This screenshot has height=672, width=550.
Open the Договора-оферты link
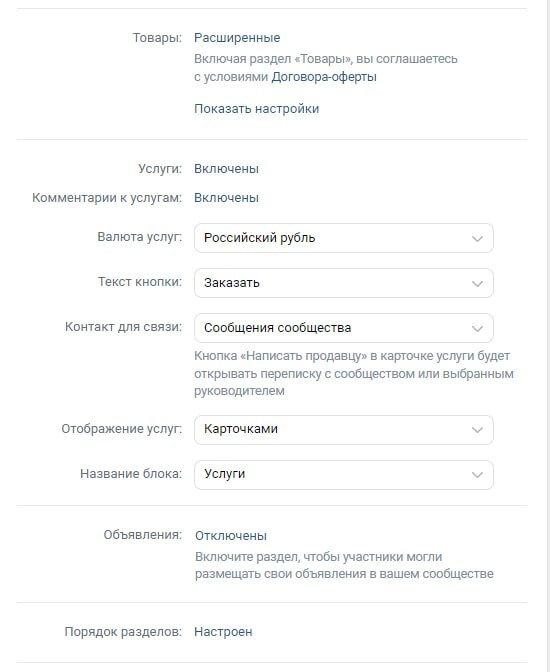click(324, 77)
